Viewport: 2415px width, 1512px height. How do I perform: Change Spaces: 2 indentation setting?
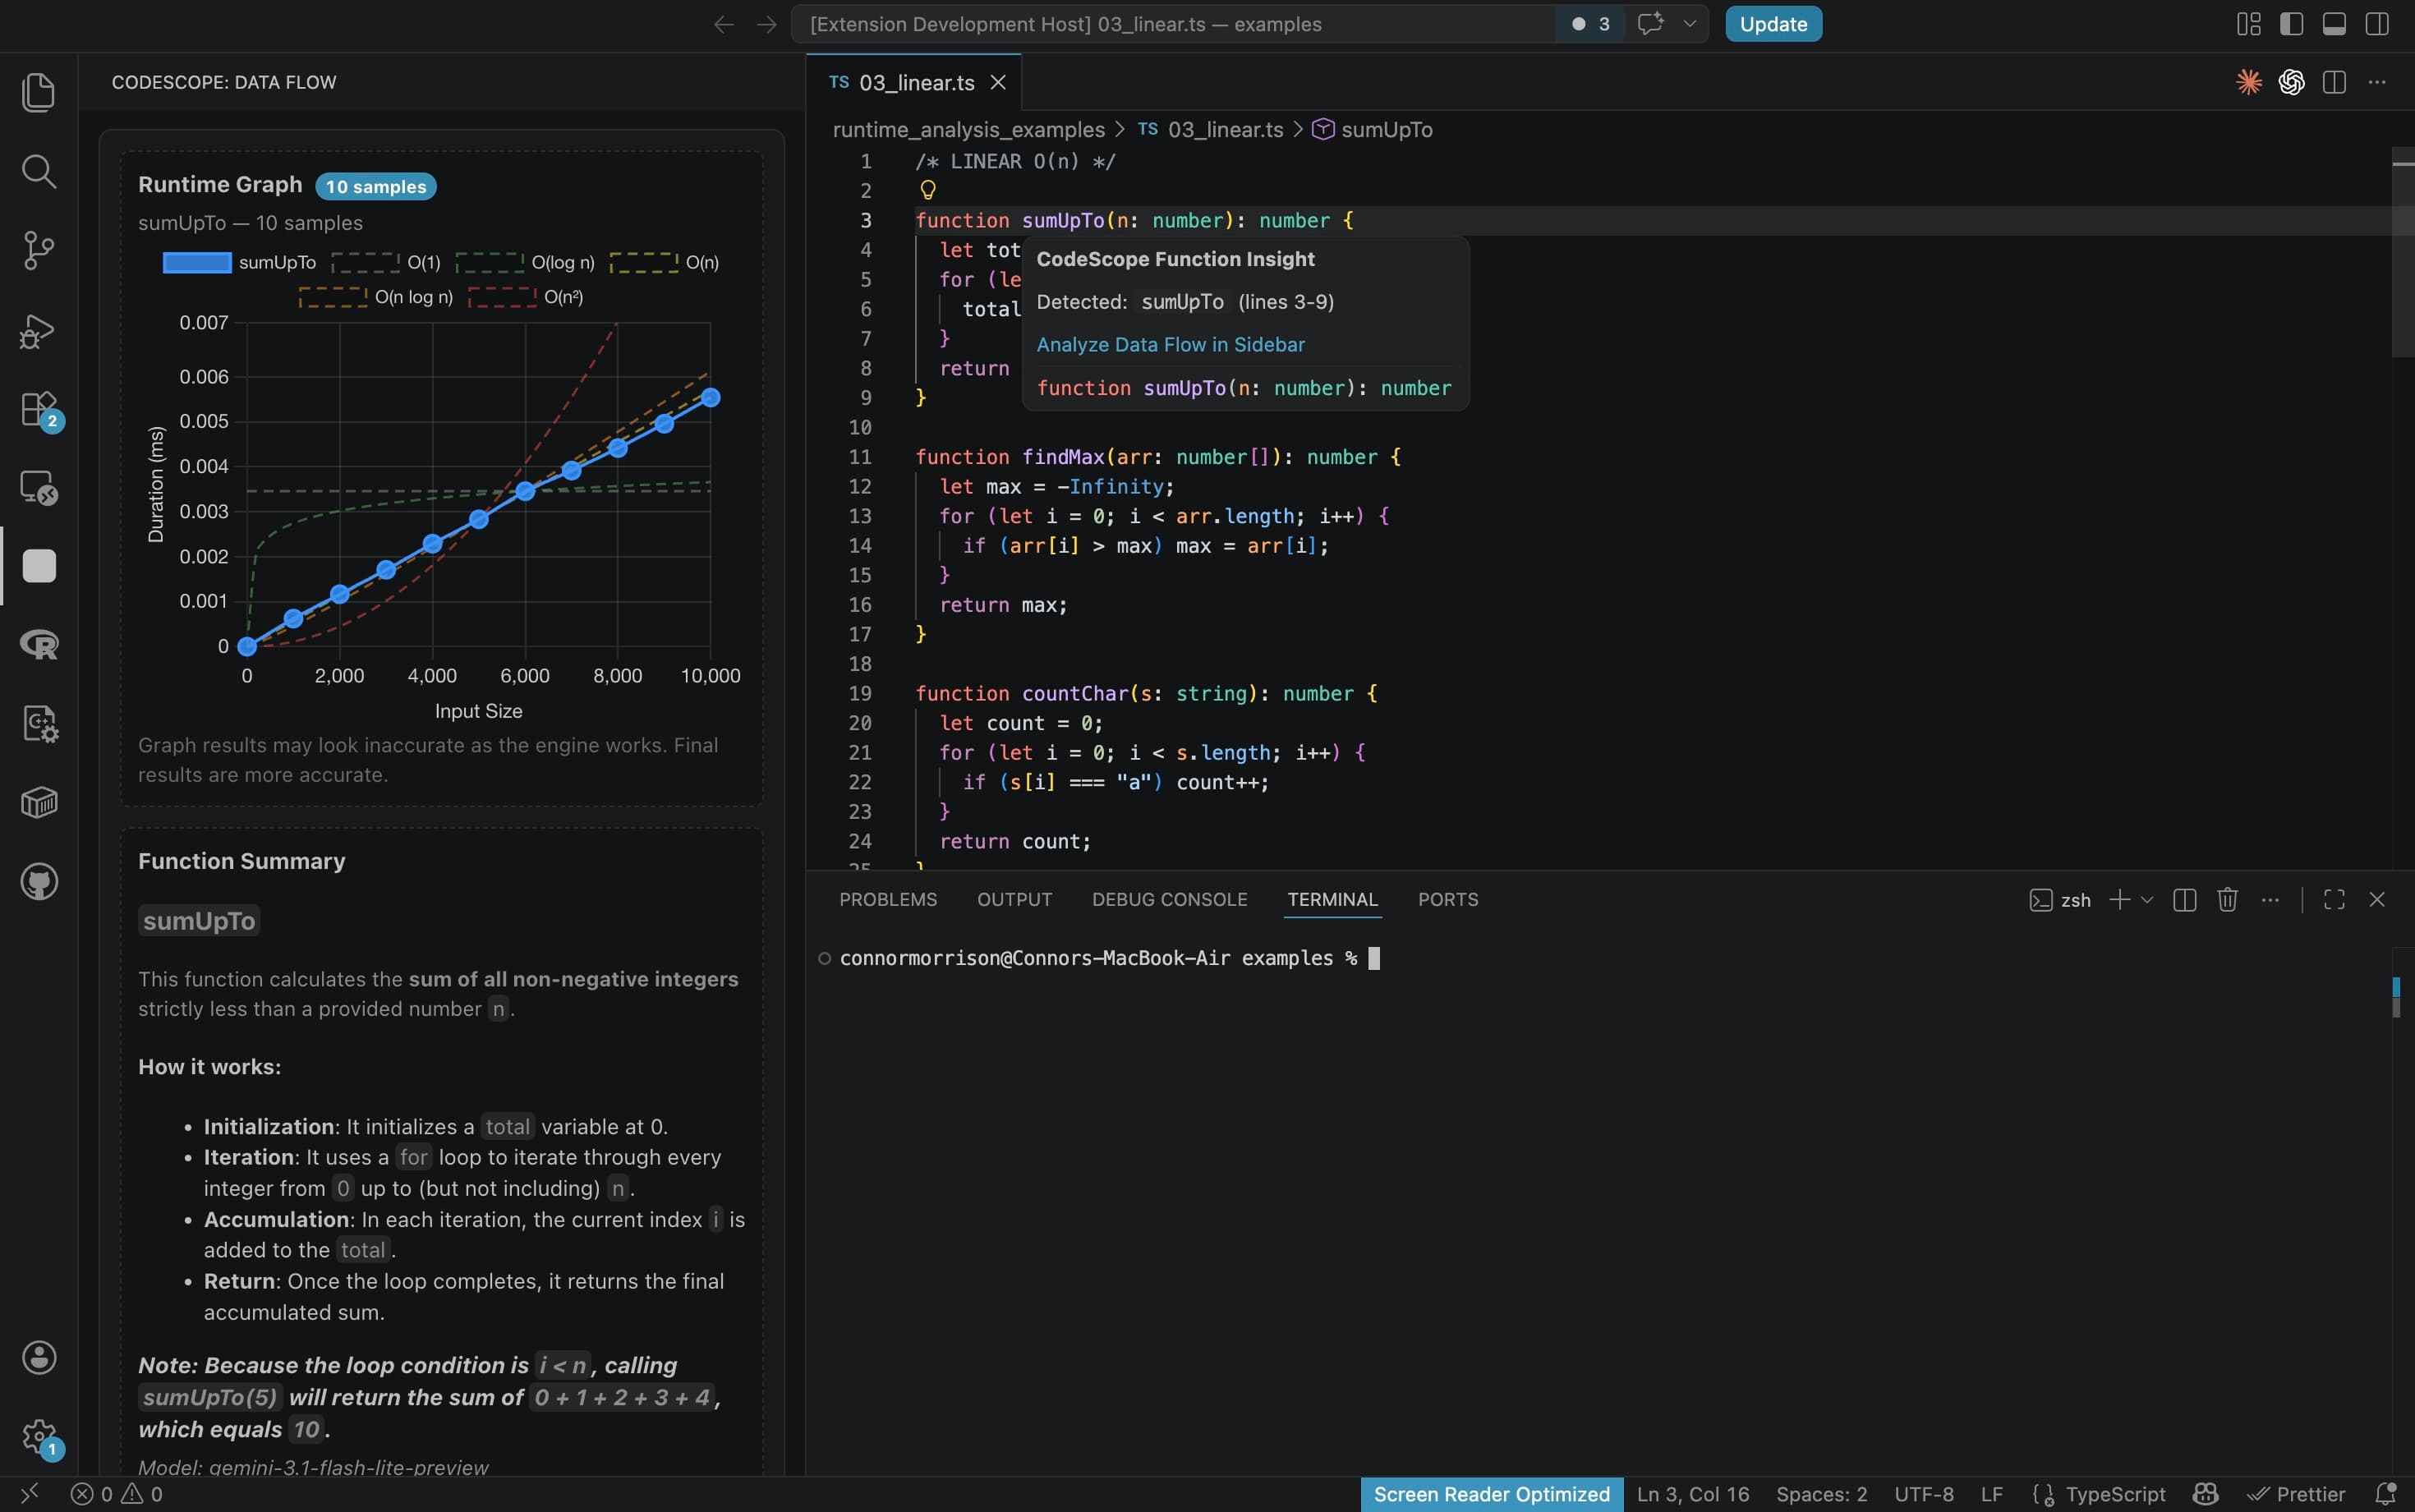(x=1821, y=1494)
